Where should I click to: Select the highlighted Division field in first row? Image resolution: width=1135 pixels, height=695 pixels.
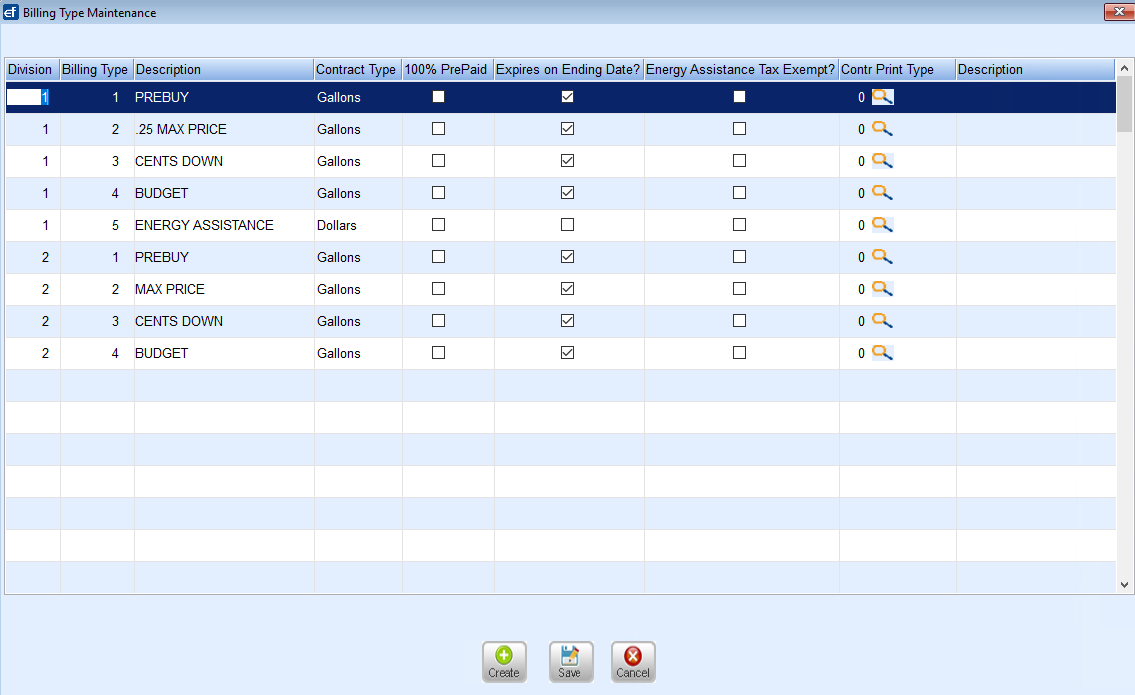tap(28, 97)
